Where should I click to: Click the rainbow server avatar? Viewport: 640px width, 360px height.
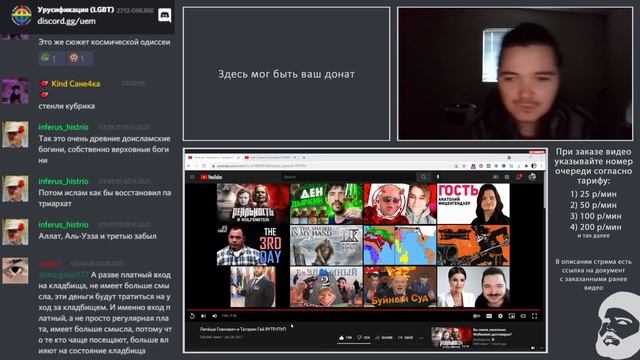[21, 16]
